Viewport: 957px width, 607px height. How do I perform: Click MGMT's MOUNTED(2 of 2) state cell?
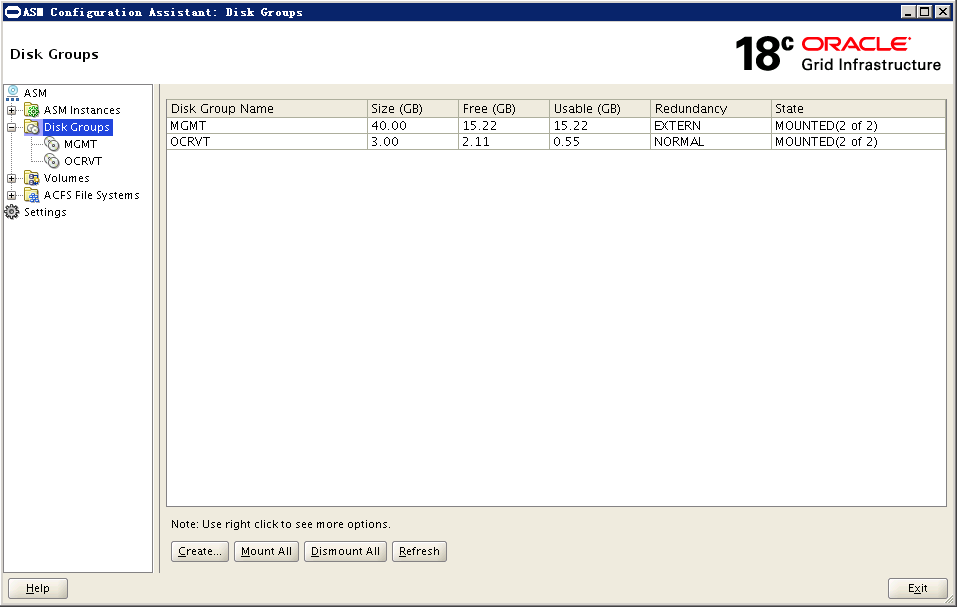(859, 126)
